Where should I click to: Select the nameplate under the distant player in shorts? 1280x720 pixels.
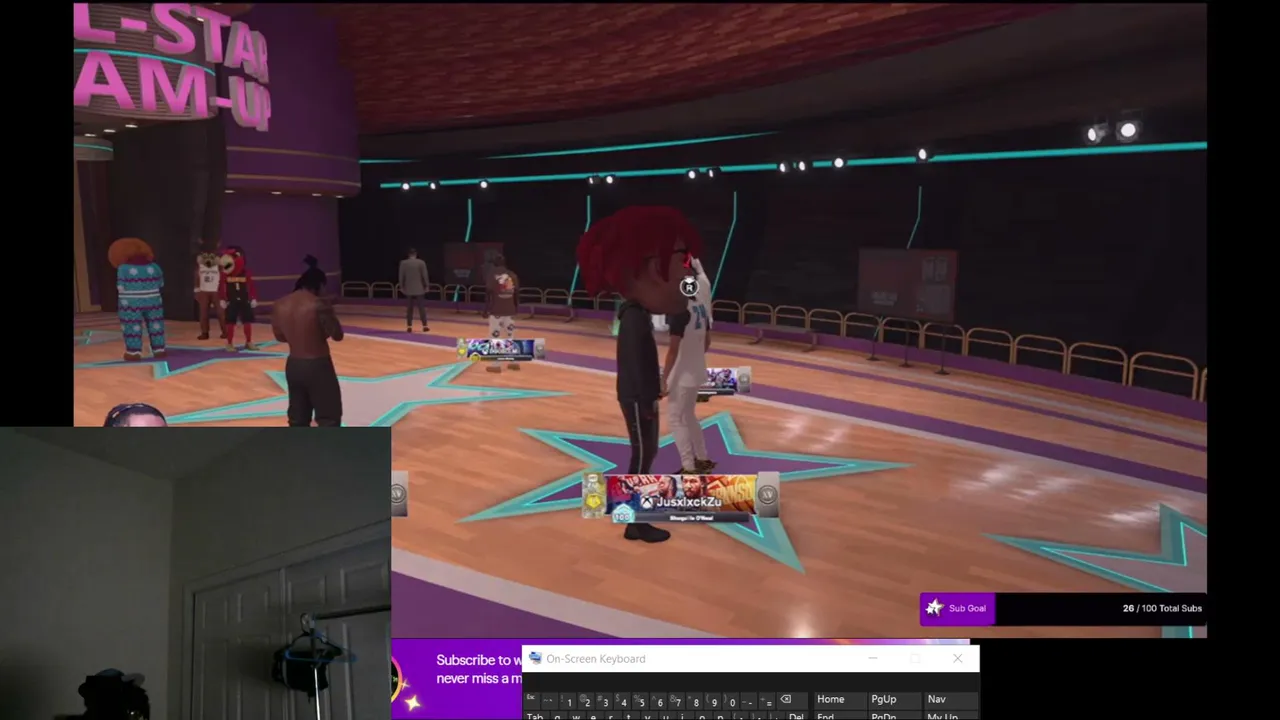[x=501, y=349]
